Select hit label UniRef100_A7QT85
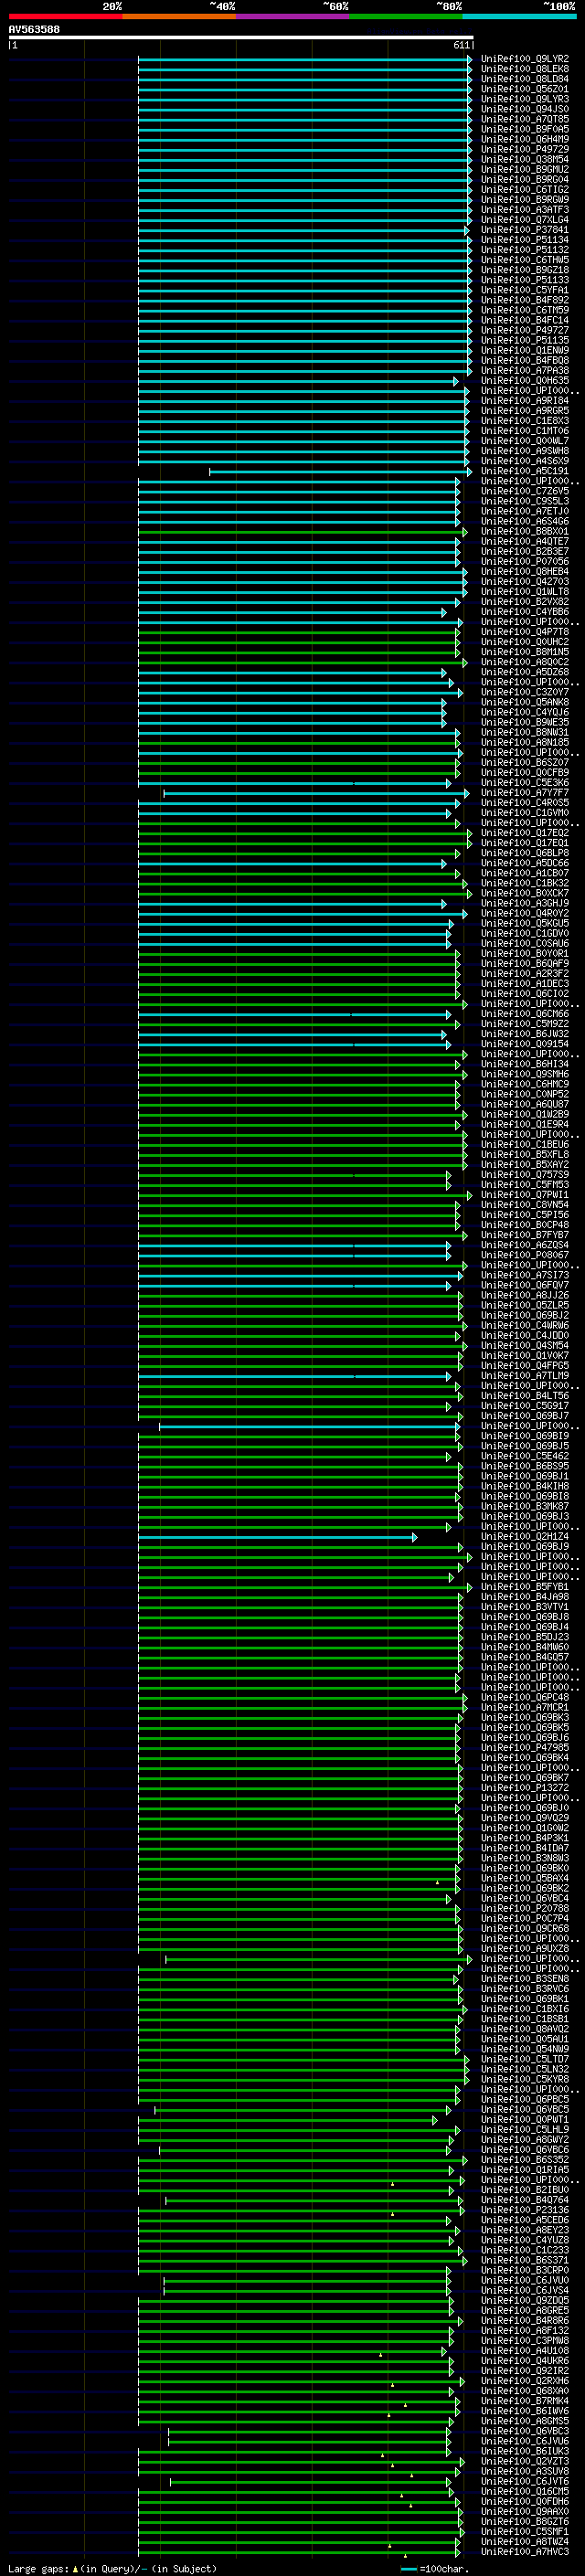Viewport: 585px width, 2576px height. pos(525,119)
